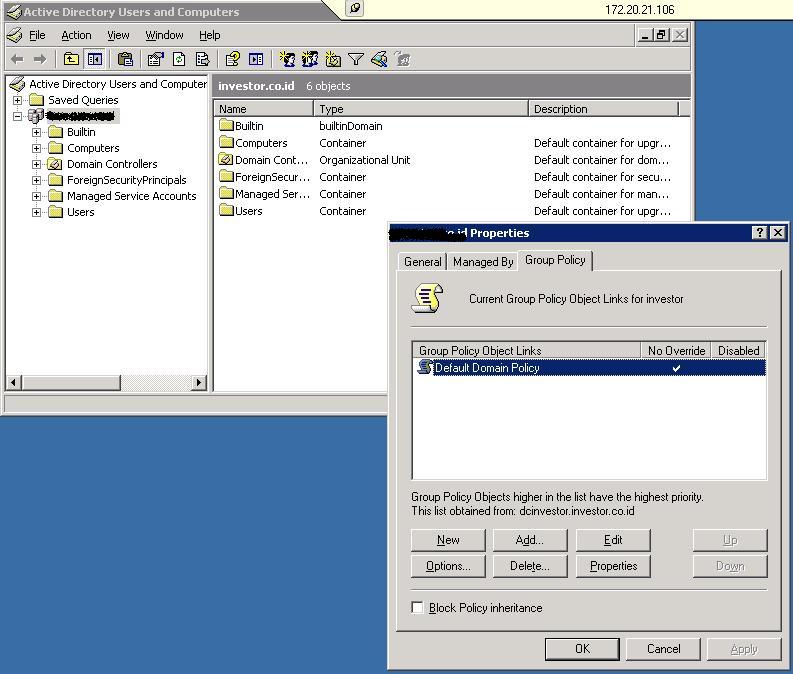Open the Properties toolbar icon

pyautogui.click(x=155, y=60)
